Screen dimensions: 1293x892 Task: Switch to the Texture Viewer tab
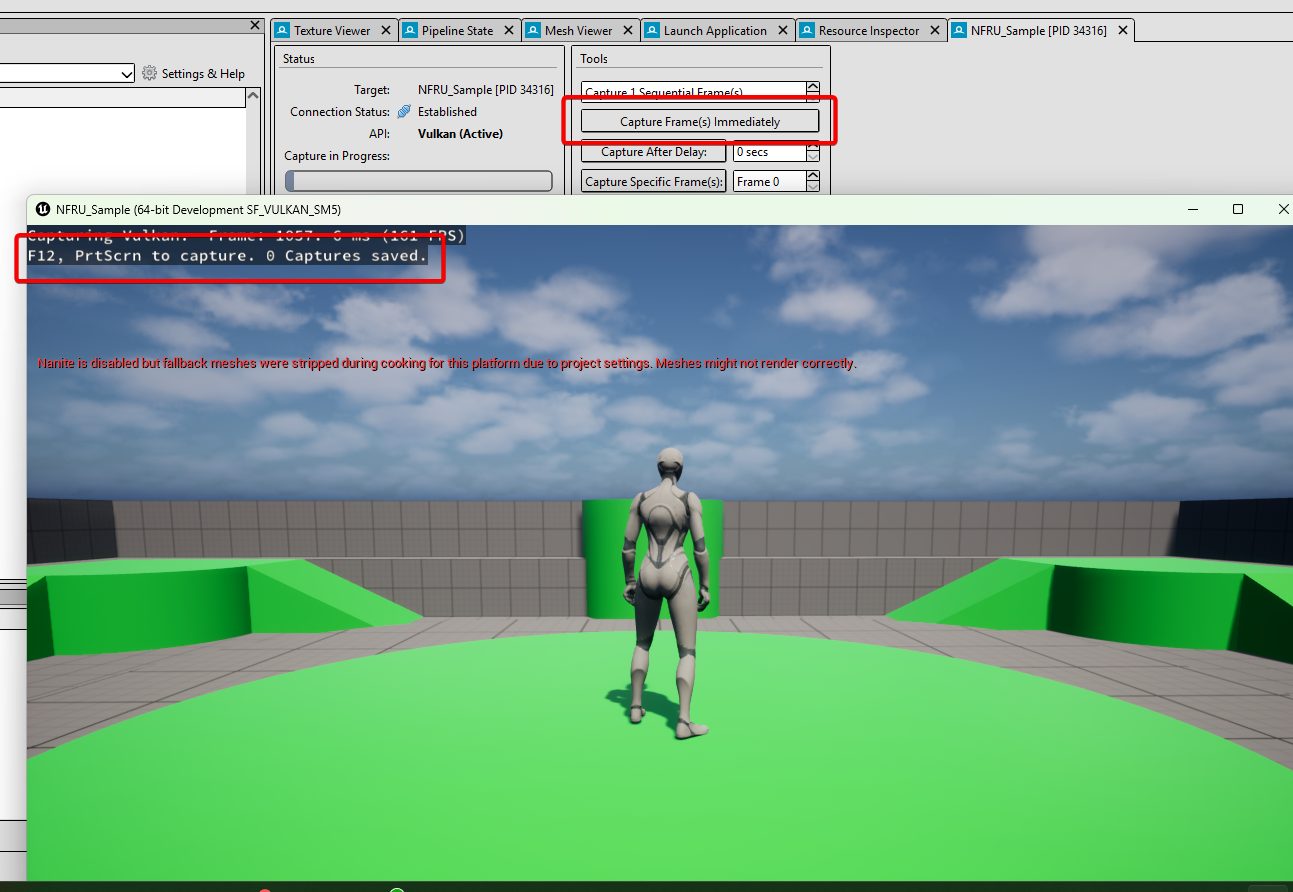tap(333, 31)
